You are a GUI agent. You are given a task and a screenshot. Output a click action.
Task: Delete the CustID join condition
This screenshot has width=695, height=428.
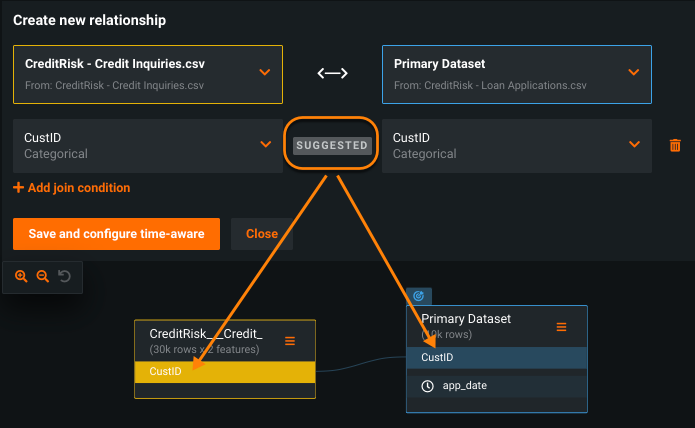(x=675, y=146)
